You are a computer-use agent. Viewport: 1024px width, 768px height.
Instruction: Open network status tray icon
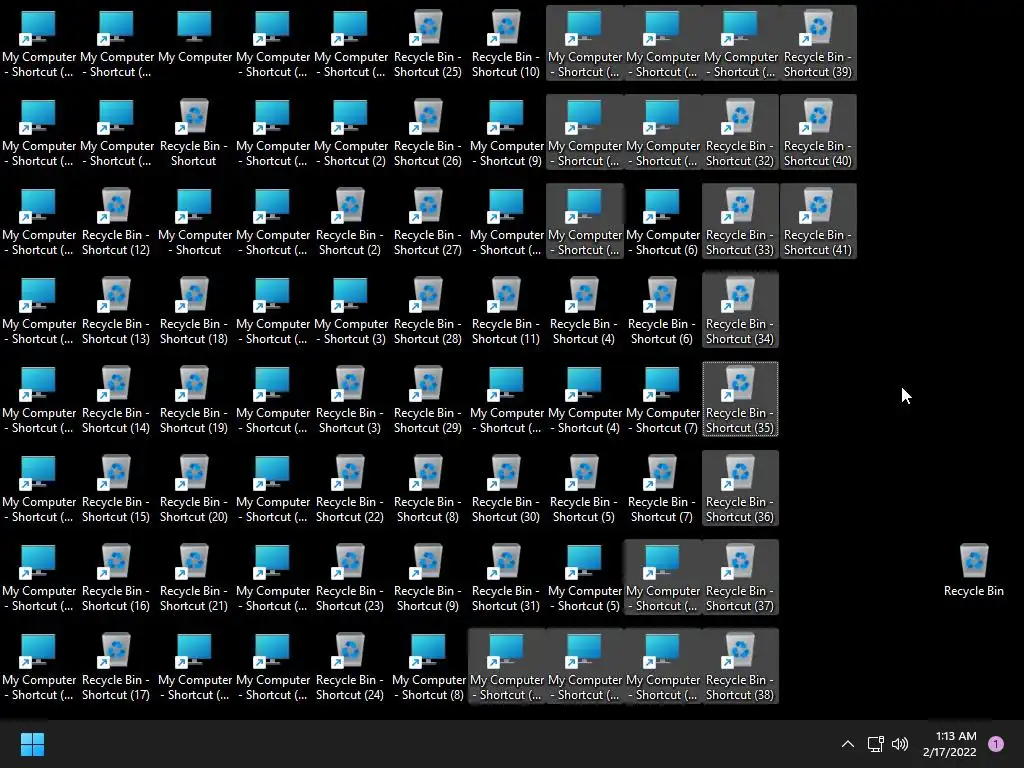point(876,744)
